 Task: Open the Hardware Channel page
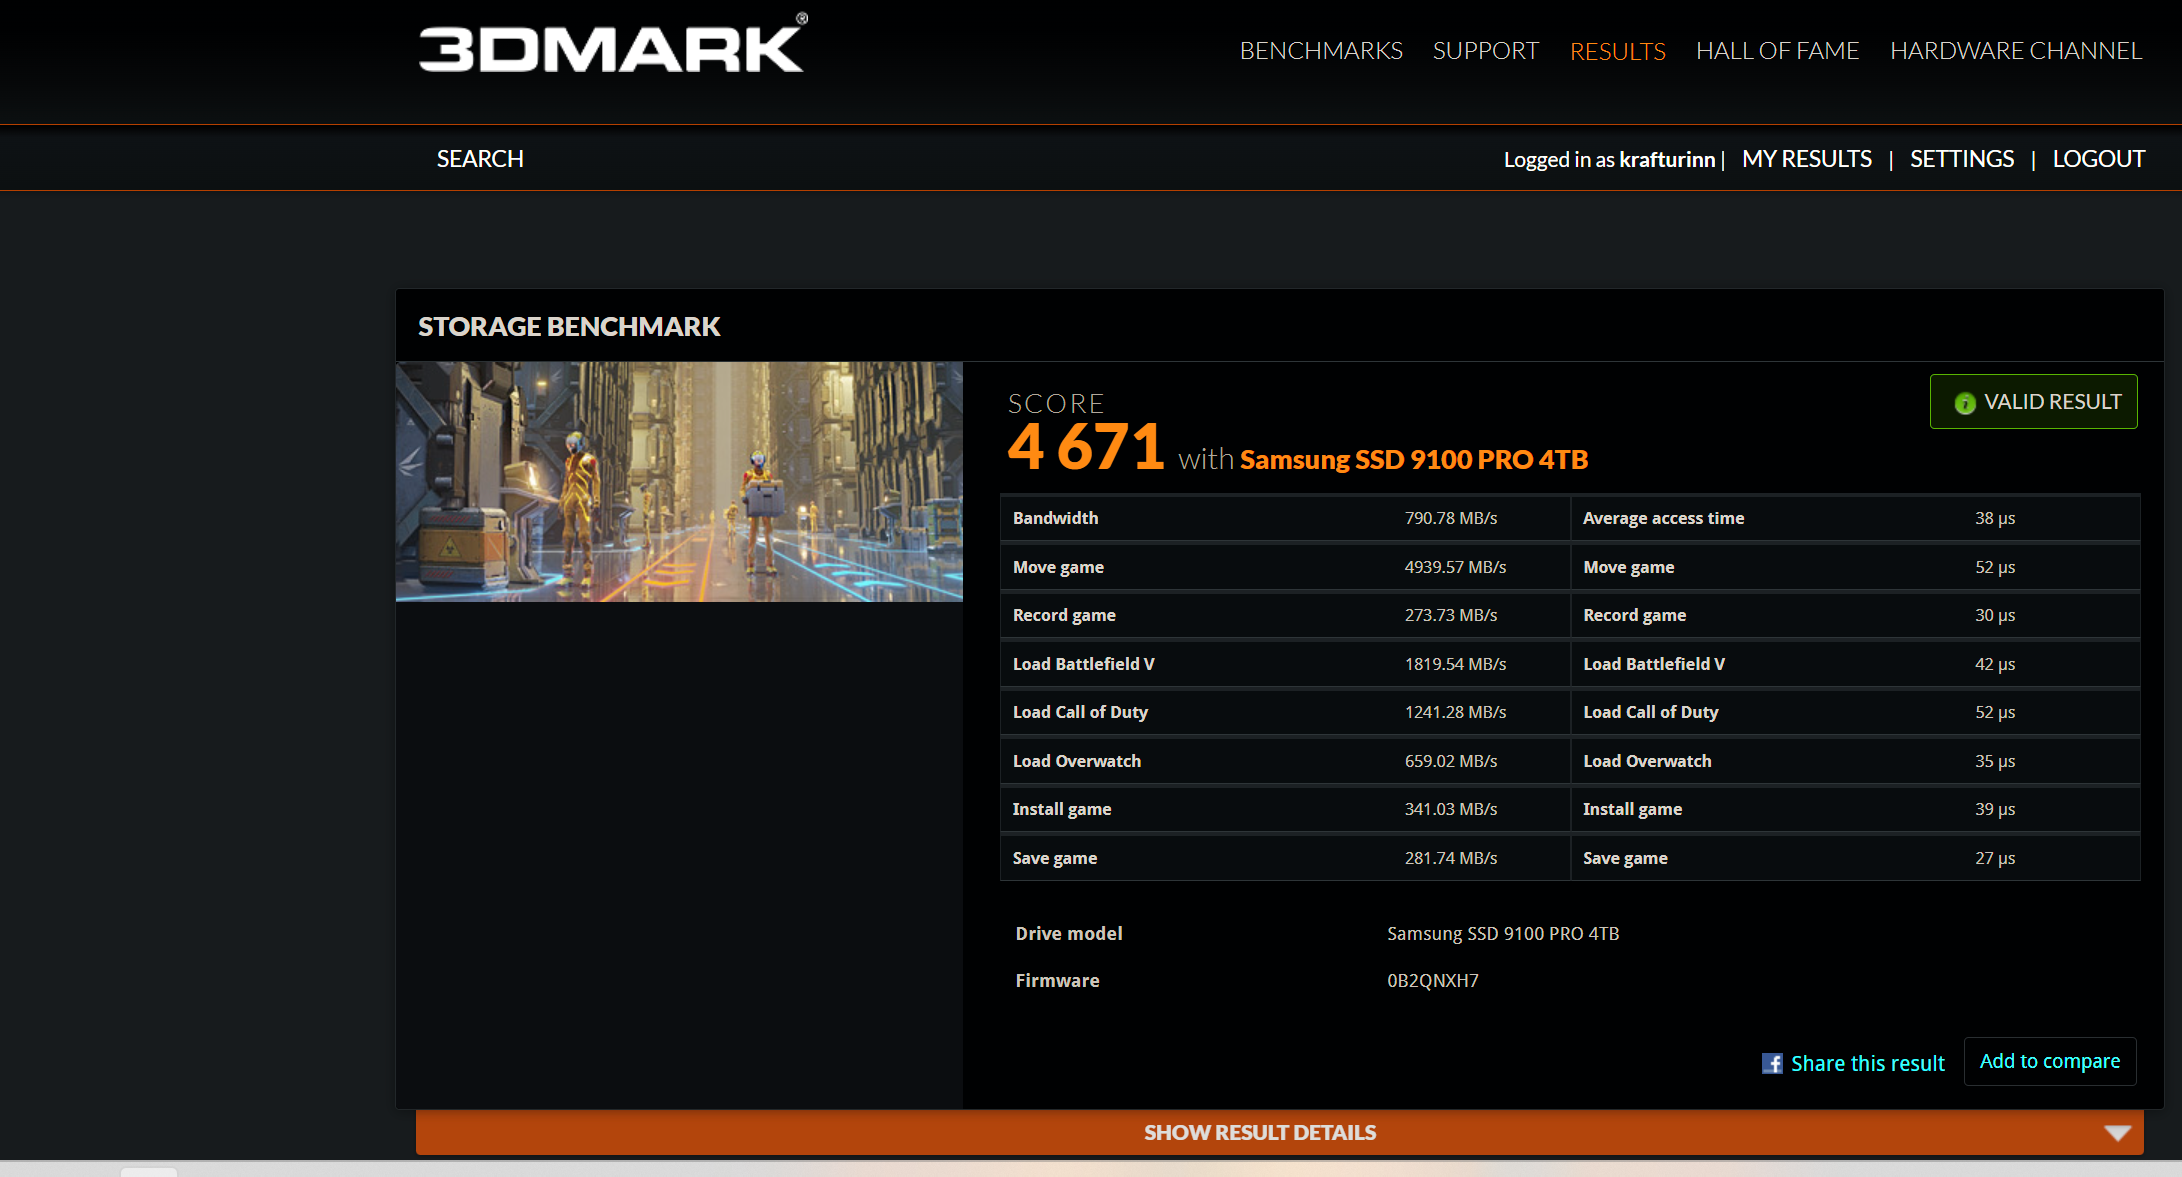point(2015,51)
